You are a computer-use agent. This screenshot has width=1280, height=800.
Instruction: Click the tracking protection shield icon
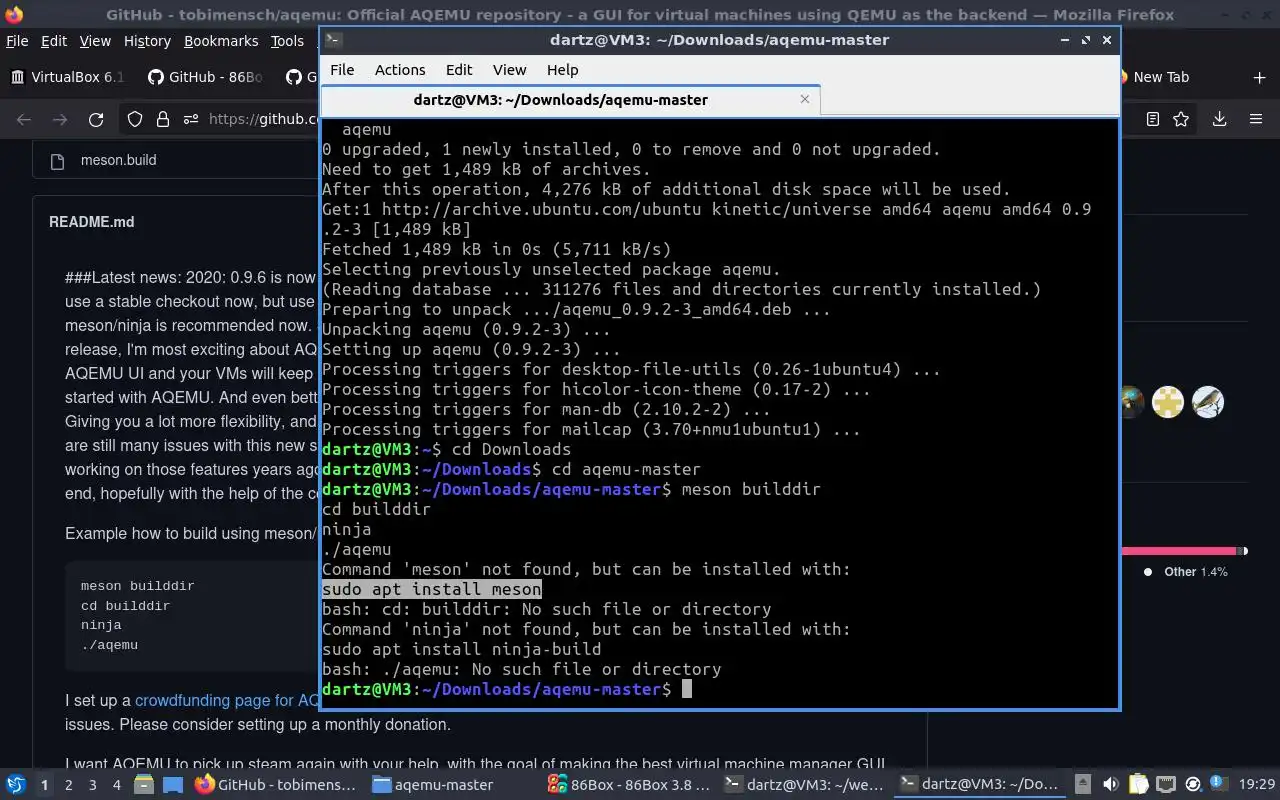coord(135,119)
